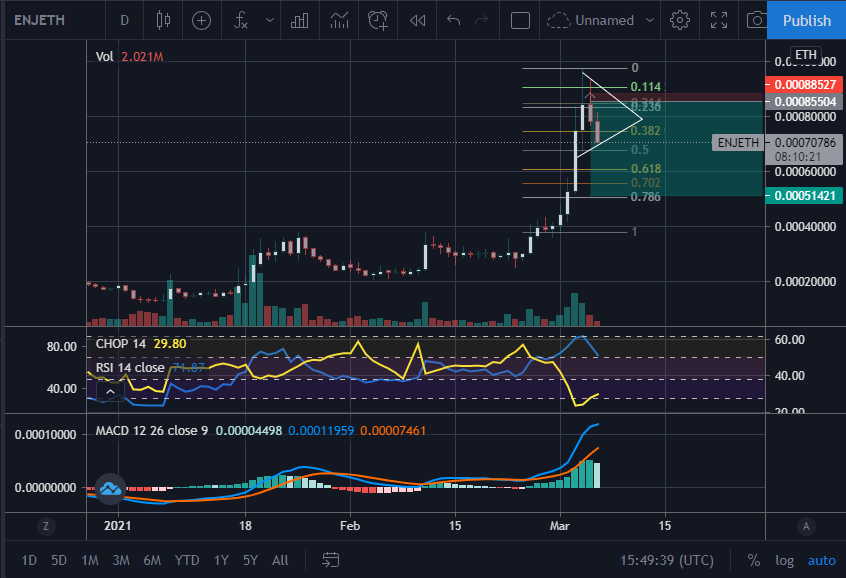The width and height of the screenshot is (846, 578).
Task: Open the financials bar chart icon
Action: point(299,21)
